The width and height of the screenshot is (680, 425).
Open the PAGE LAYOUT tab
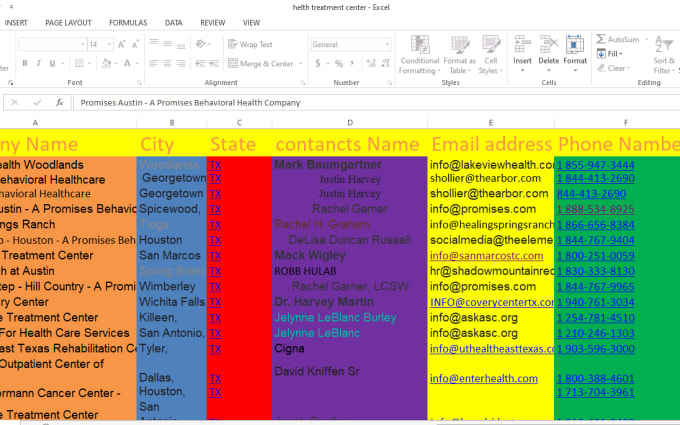(69, 23)
